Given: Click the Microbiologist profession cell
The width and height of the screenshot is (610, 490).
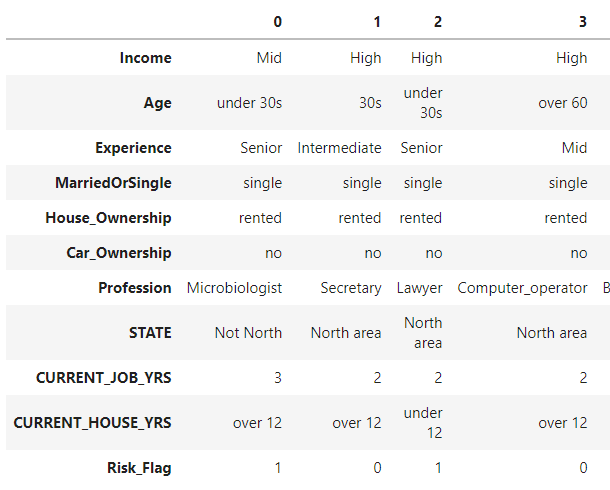Looking at the screenshot, I should pos(234,288).
